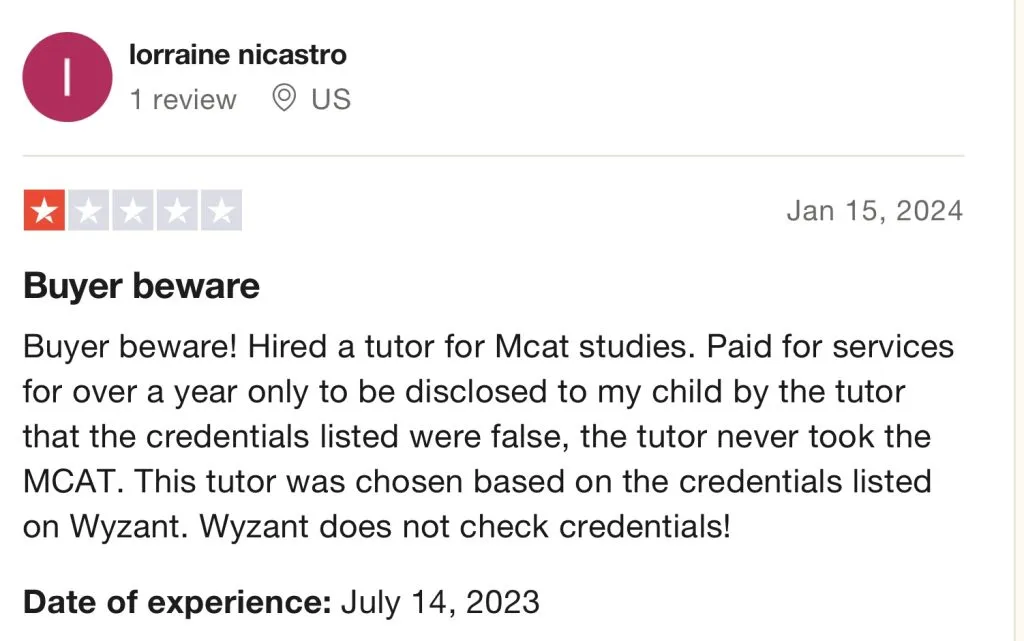Open the bold "Buyer beware" review title
This screenshot has width=1024, height=641.
pos(141,286)
